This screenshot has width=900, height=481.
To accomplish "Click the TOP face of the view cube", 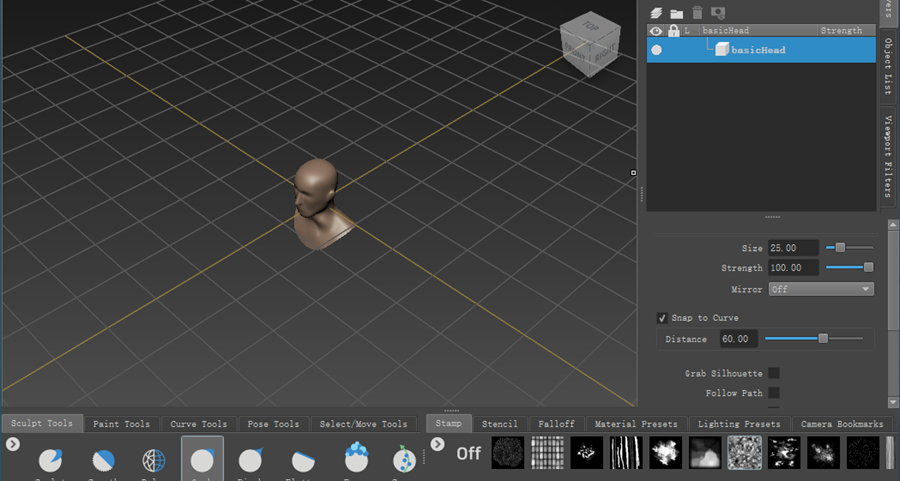I will point(590,26).
